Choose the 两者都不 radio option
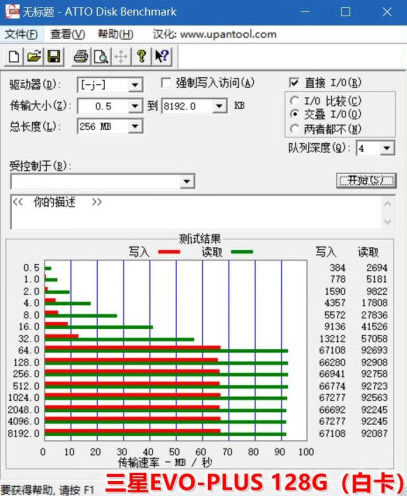407x496 pixels. (x=294, y=129)
